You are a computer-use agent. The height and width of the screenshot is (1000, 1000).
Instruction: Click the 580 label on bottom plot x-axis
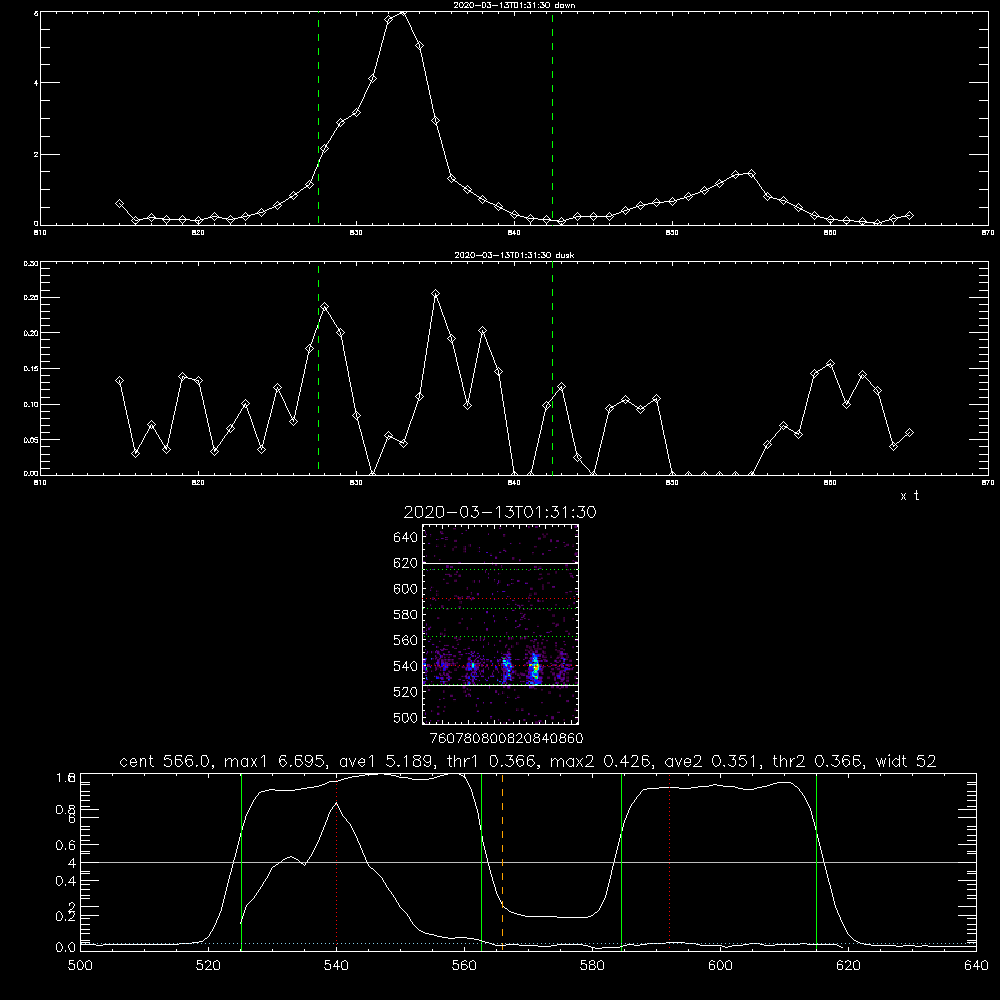[592, 966]
